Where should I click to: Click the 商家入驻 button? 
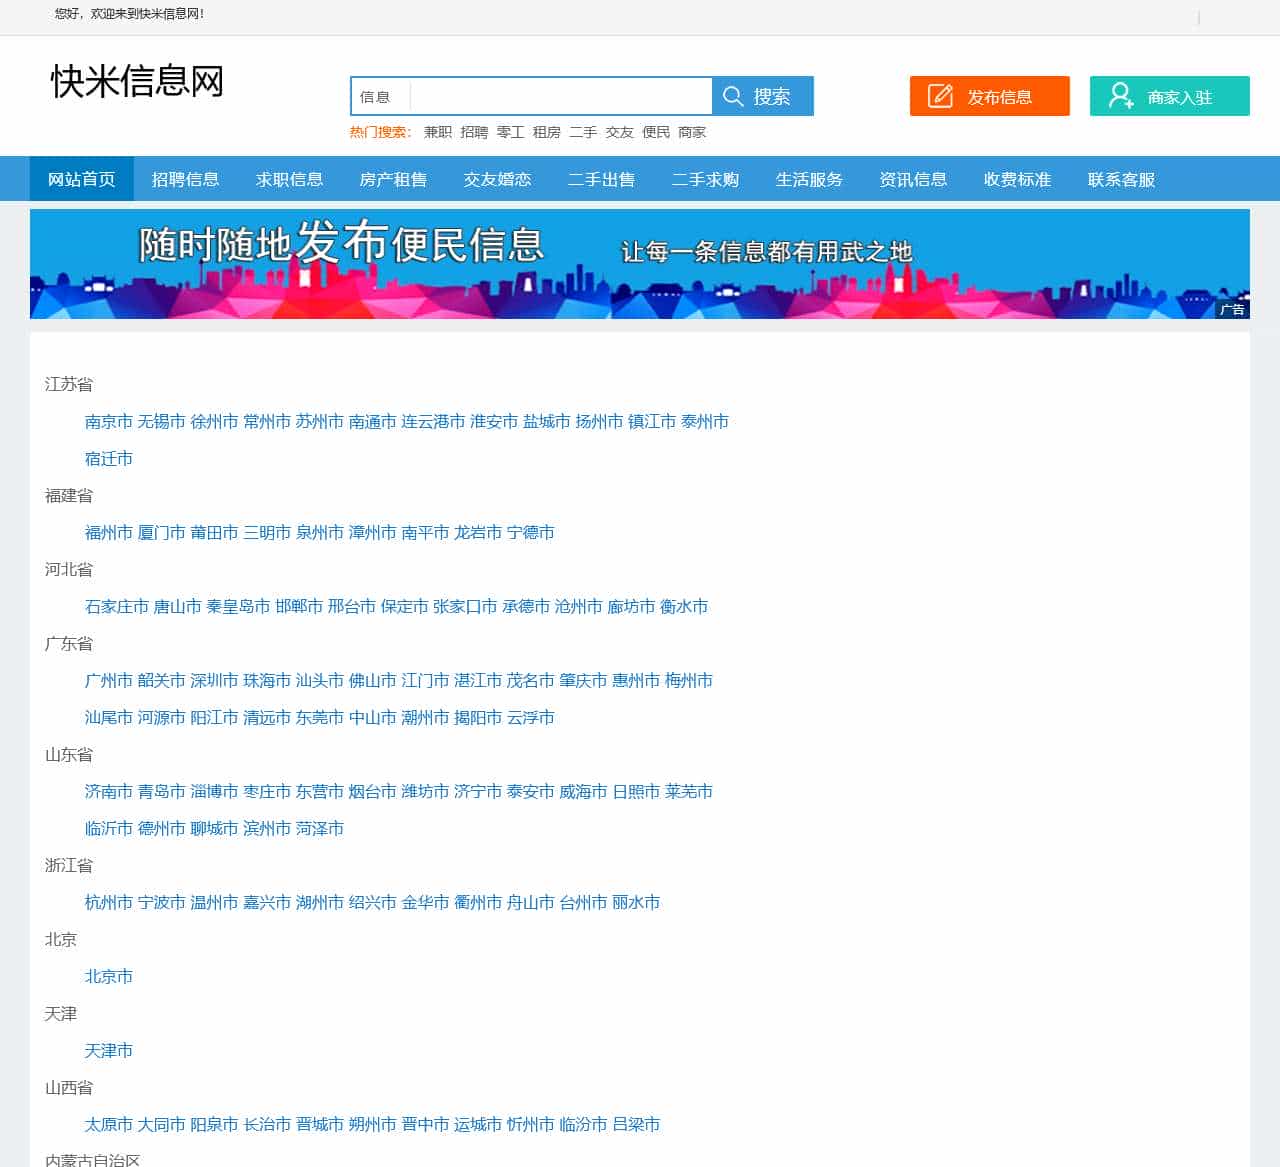point(1169,95)
